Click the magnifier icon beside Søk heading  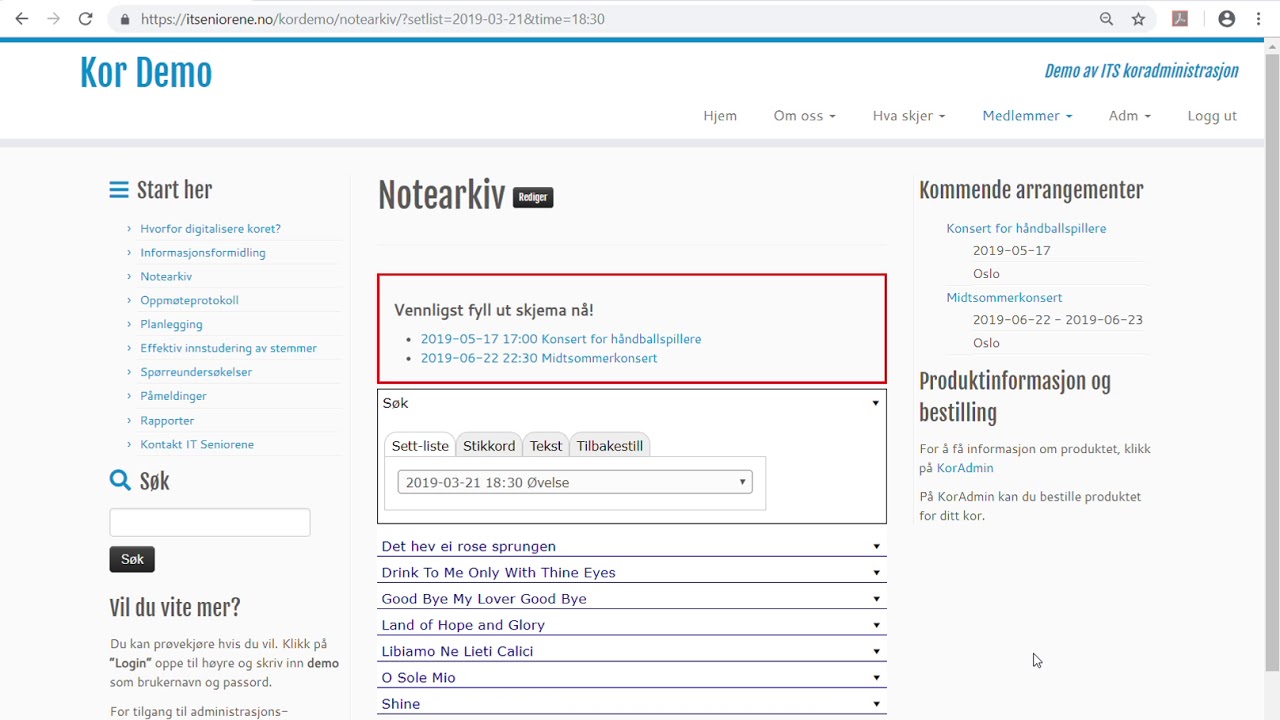click(120, 481)
